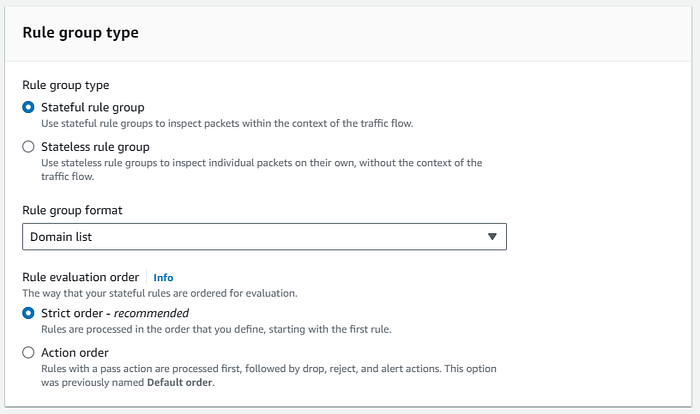Click the dropdown arrow beside Domain list

491,236
